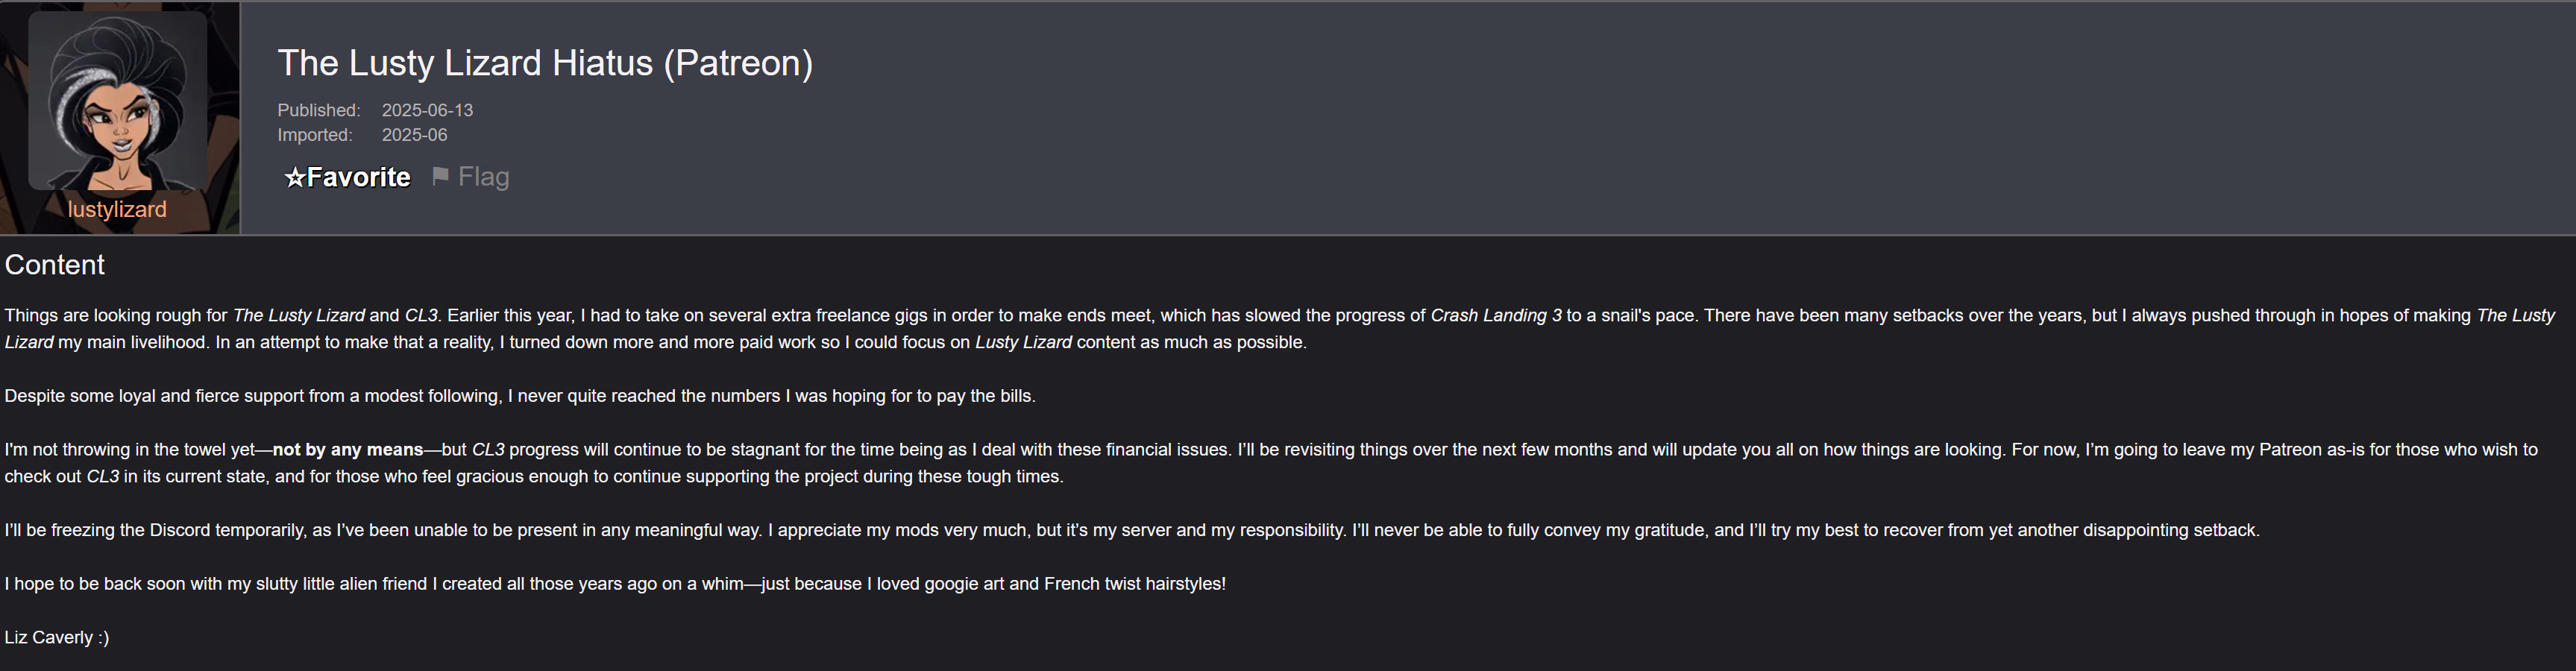The image size is (2576, 671).
Task: Click the 'Published:' label
Action: (318, 110)
